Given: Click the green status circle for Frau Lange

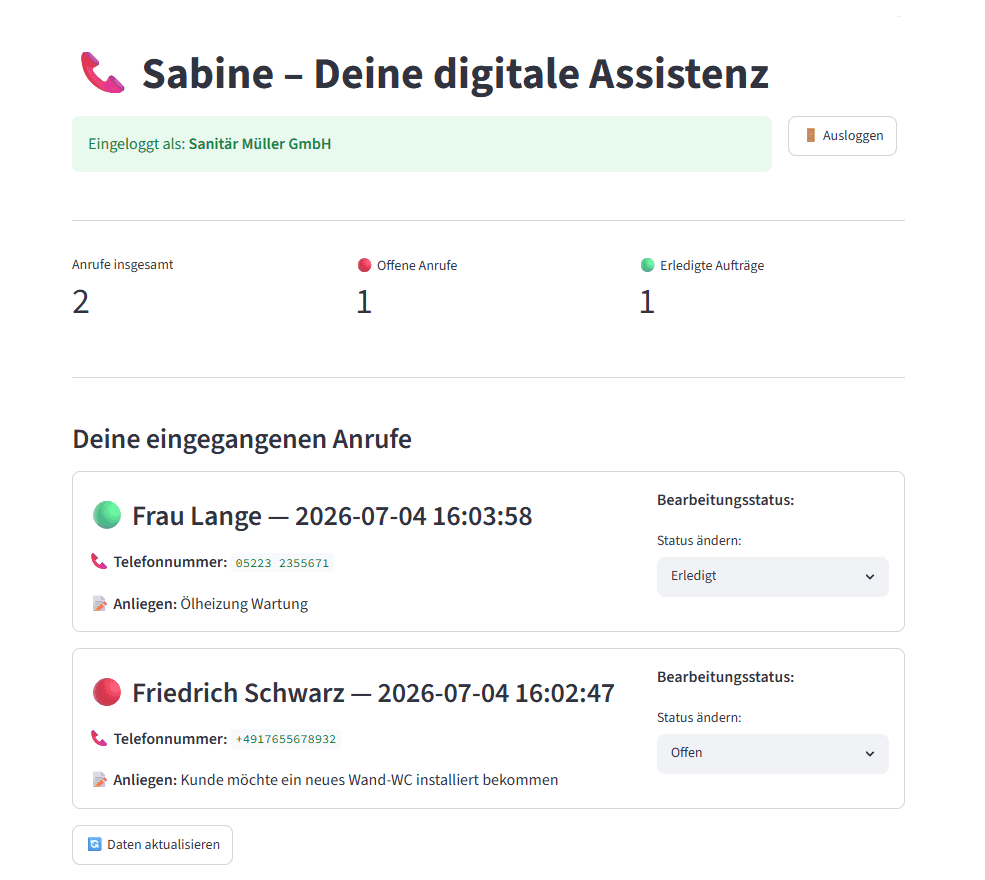Looking at the screenshot, I should [107, 515].
